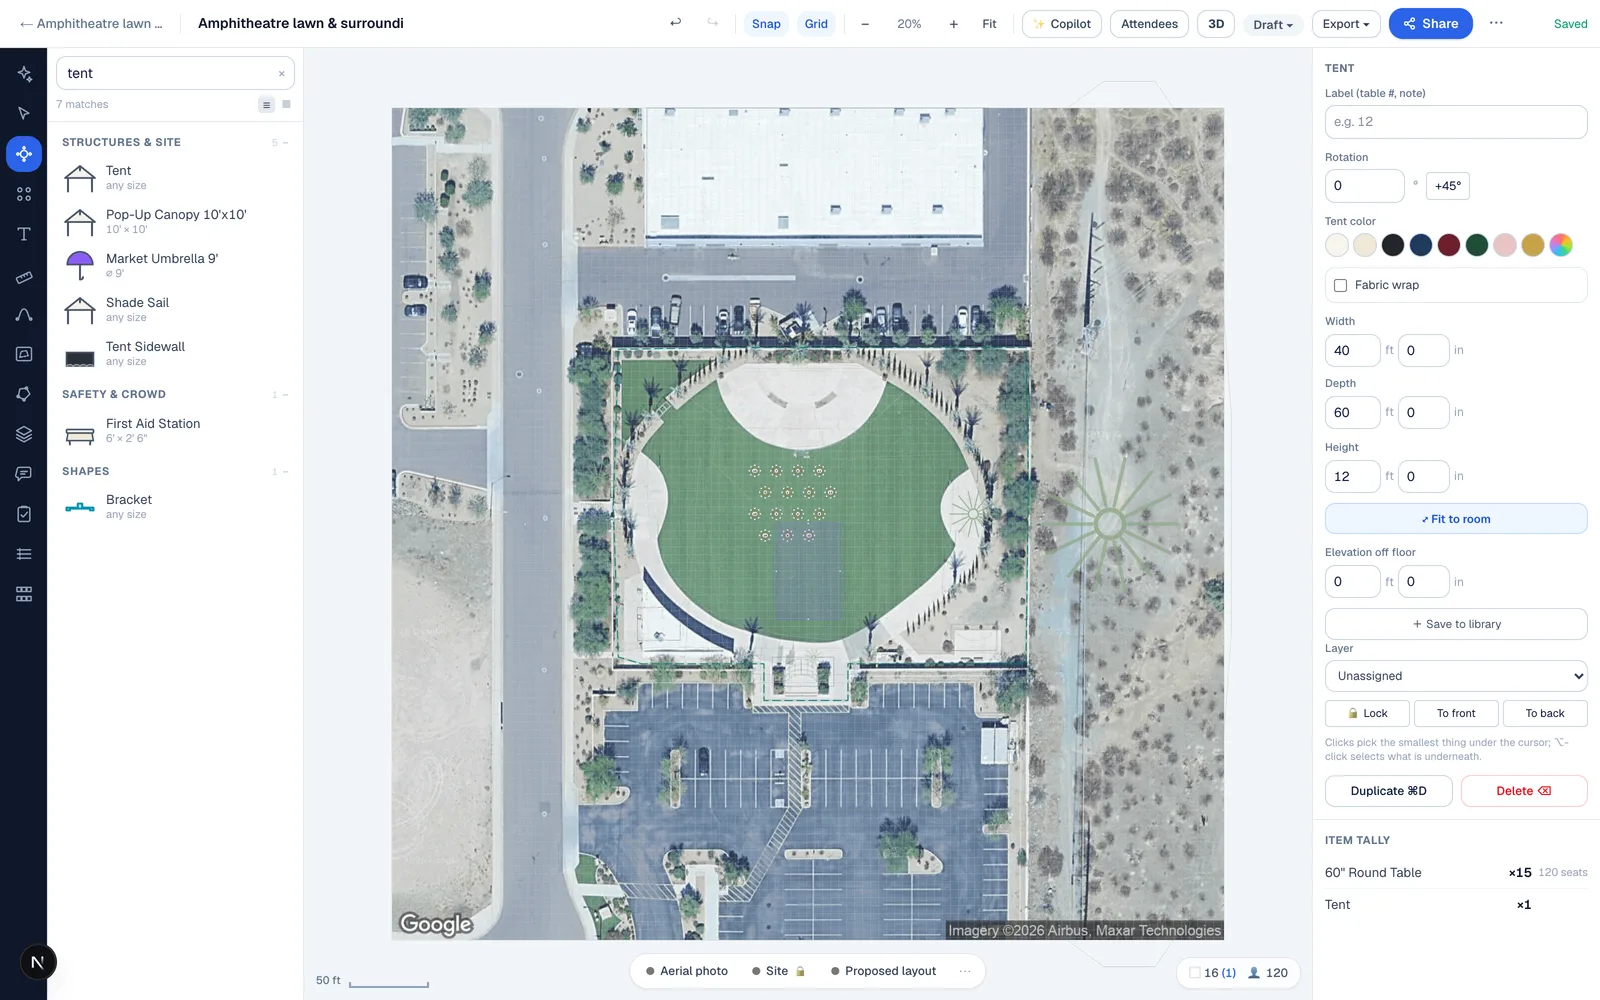1600x1000 pixels.
Task: Select the pointer arrow tool
Action: pyautogui.click(x=24, y=114)
